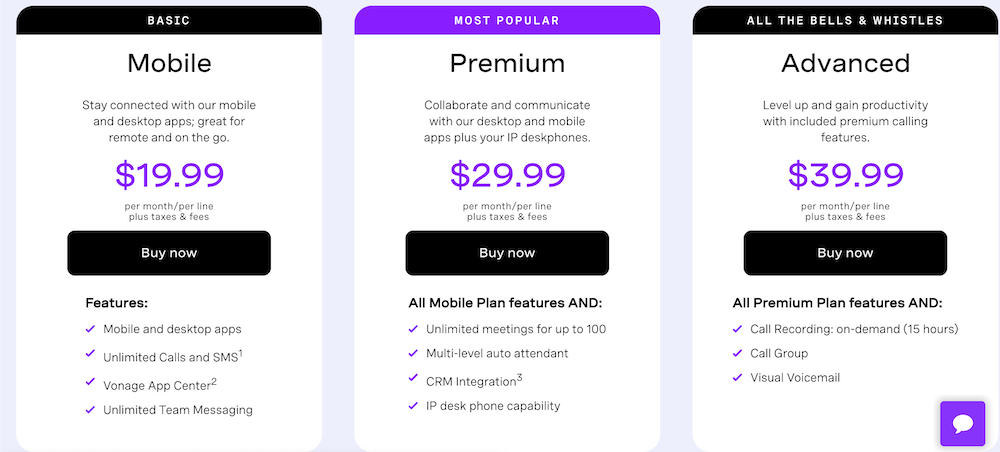The height and width of the screenshot is (452, 1000).
Task: Click checkmark beside Call Recording on-demand
Action: [738, 329]
